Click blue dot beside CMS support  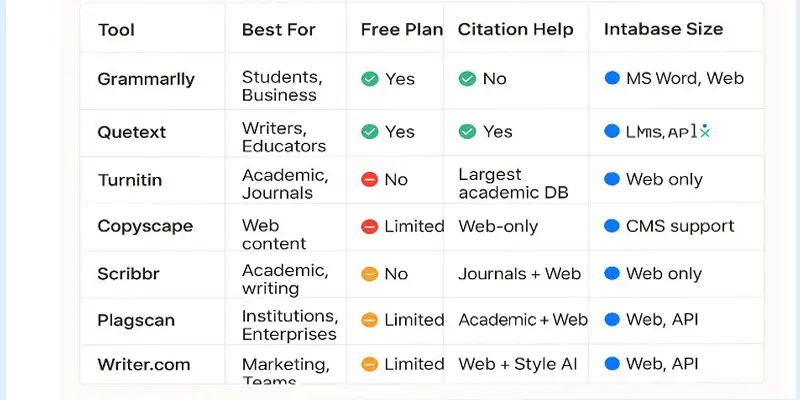click(612, 226)
